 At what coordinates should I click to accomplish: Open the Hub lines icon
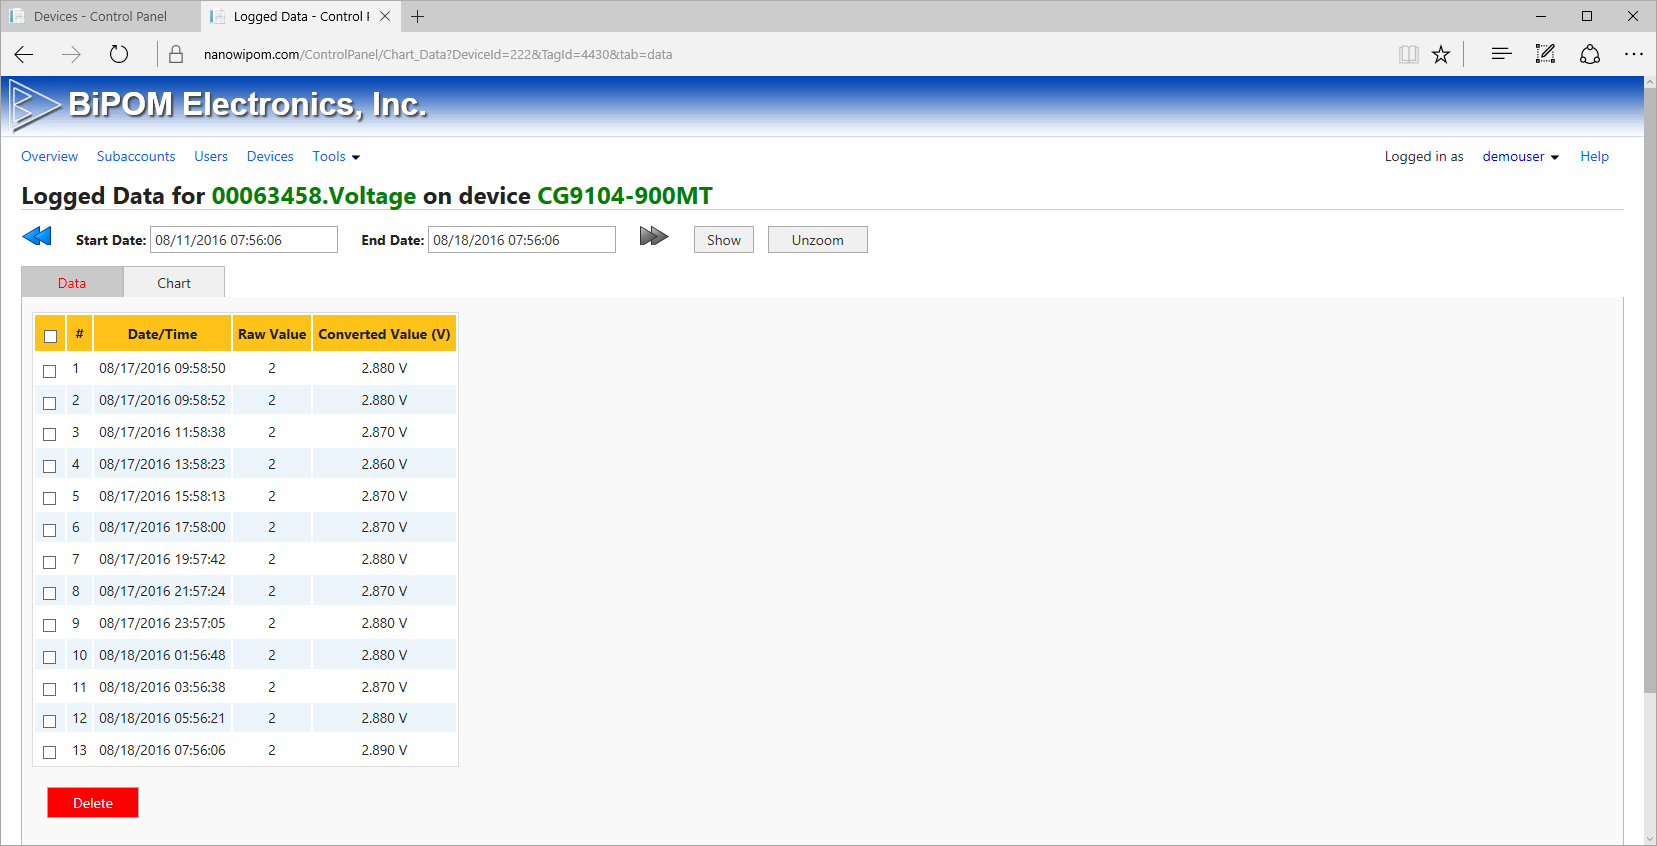click(x=1501, y=54)
